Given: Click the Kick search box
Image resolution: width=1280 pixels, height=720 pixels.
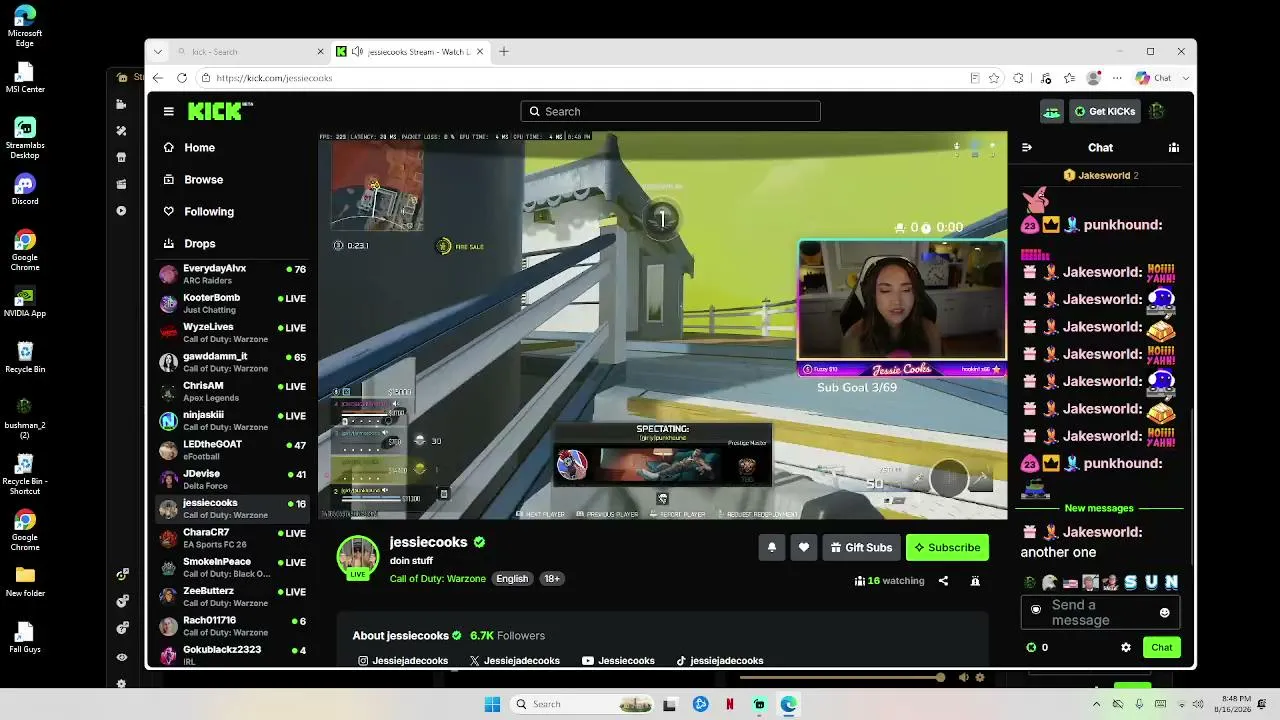Looking at the screenshot, I should (670, 112).
